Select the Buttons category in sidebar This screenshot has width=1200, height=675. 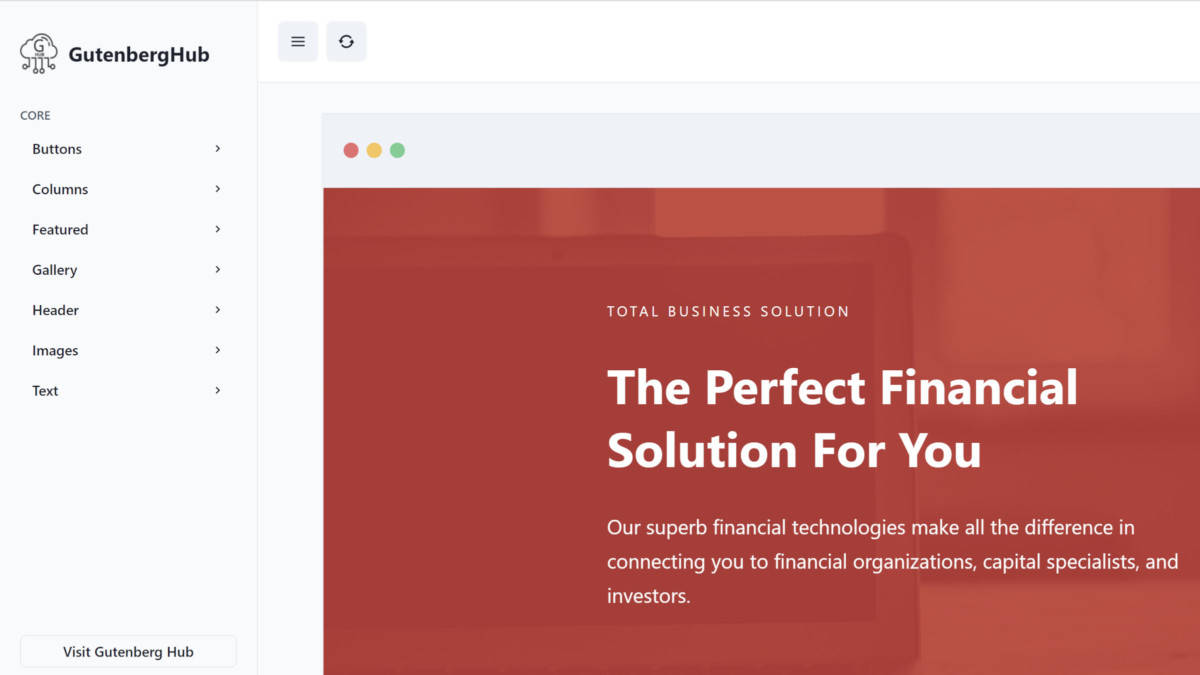tap(57, 149)
